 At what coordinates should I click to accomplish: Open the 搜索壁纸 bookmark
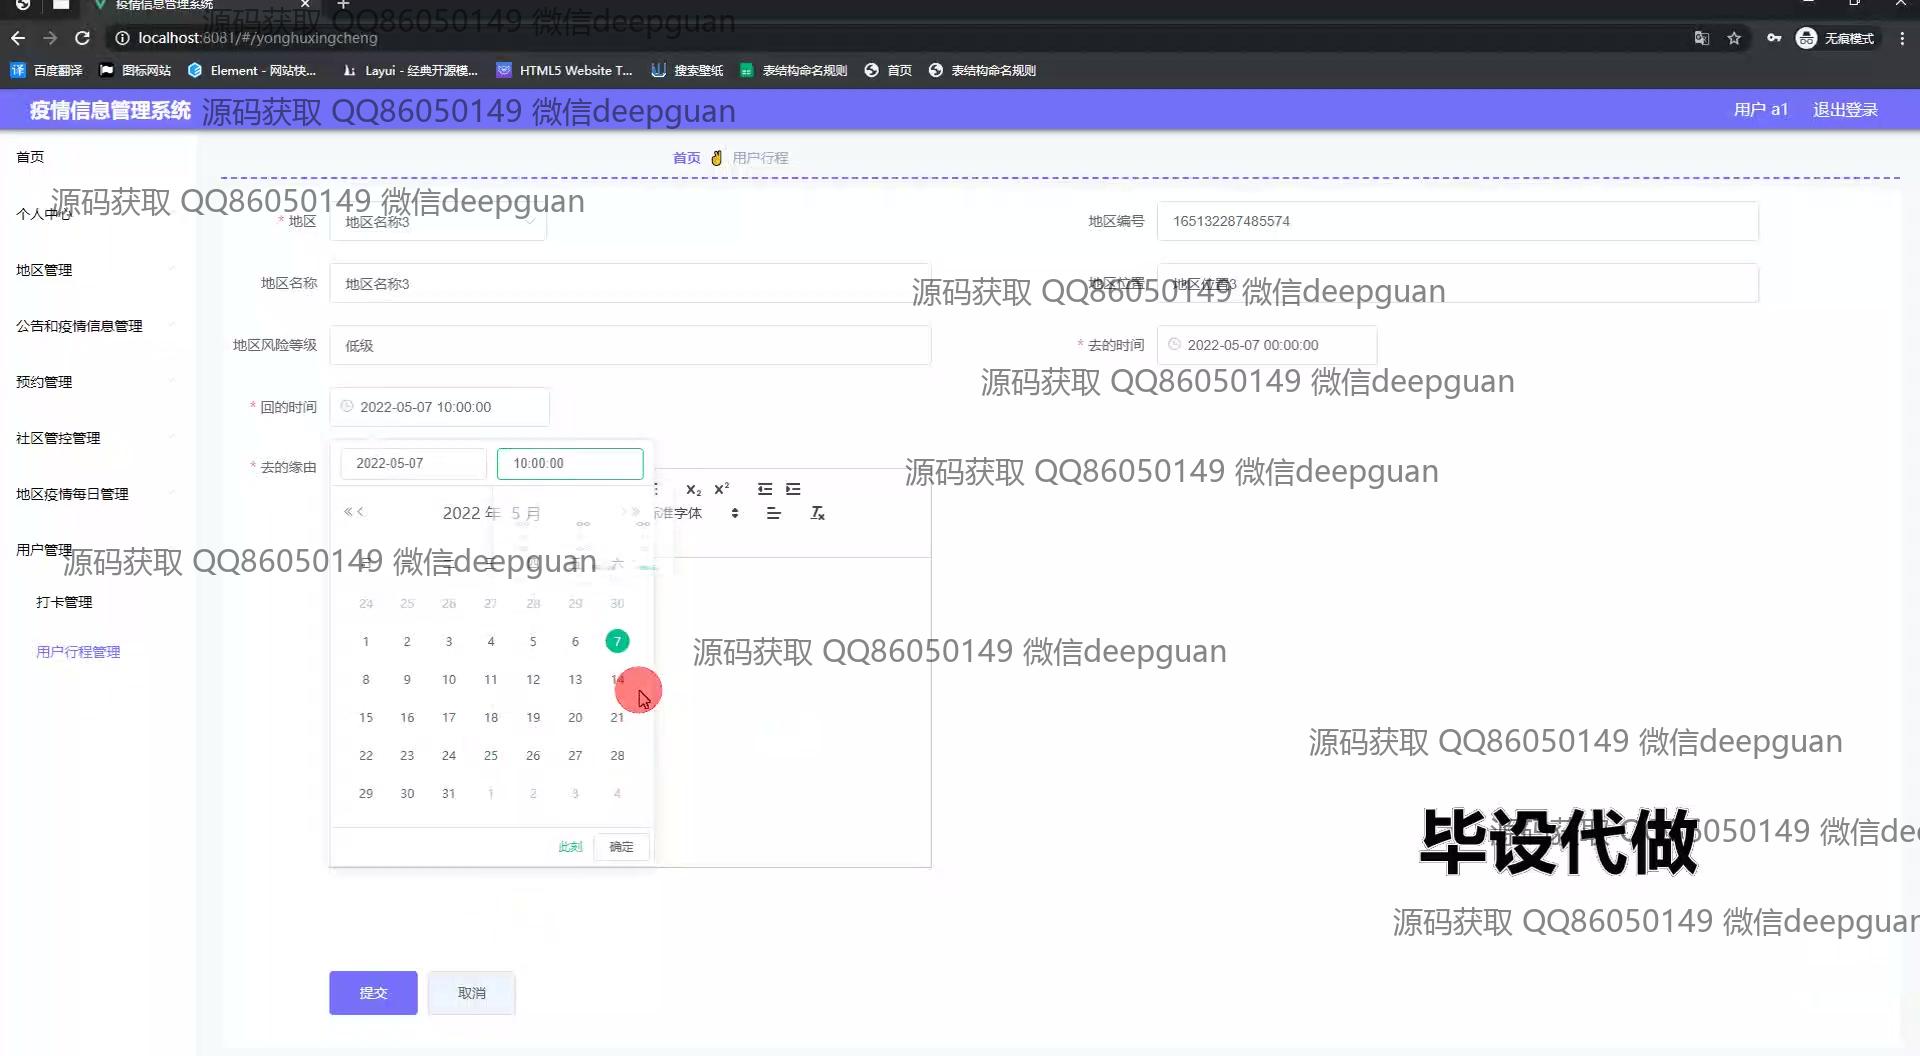[687, 70]
